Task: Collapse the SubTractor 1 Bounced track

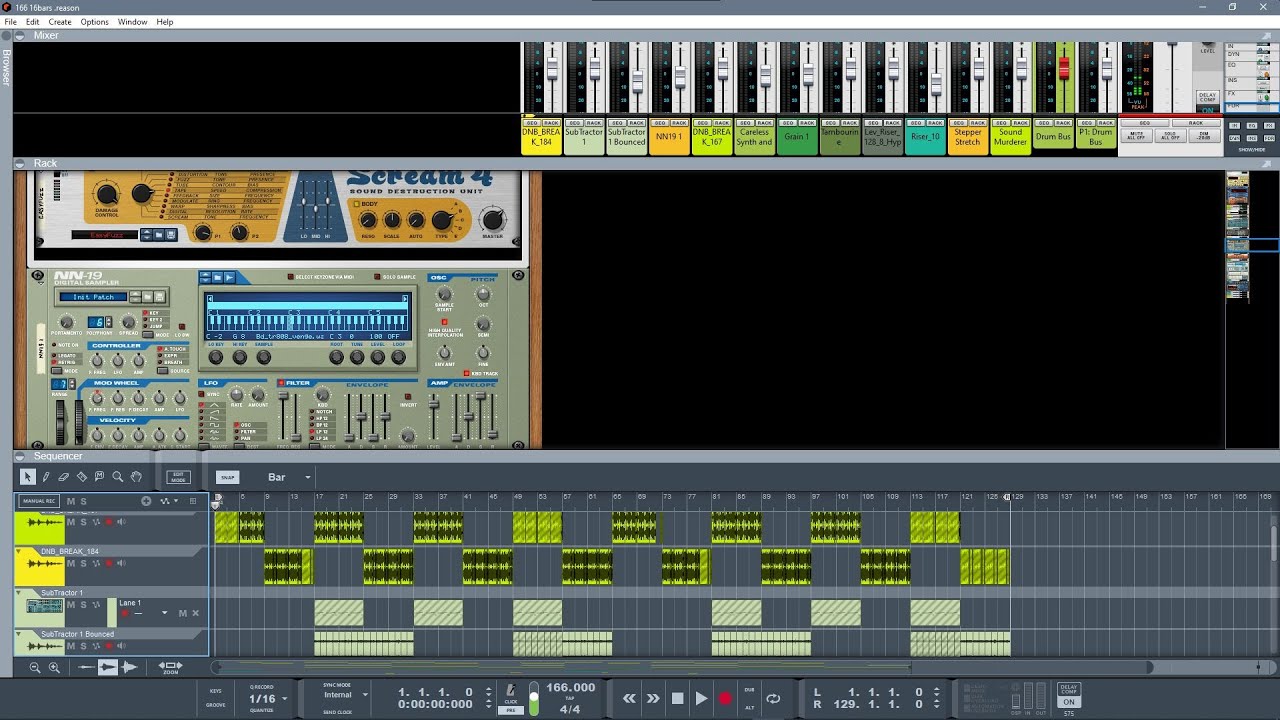Action: pyautogui.click(x=19, y=634)
